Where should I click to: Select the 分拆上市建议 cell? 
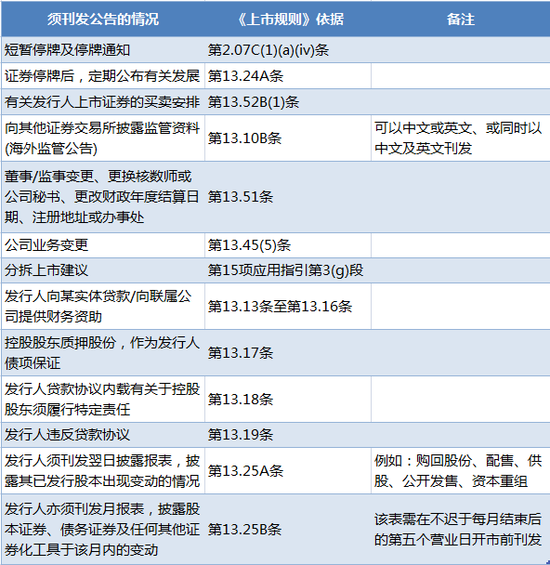click(103, 270)
